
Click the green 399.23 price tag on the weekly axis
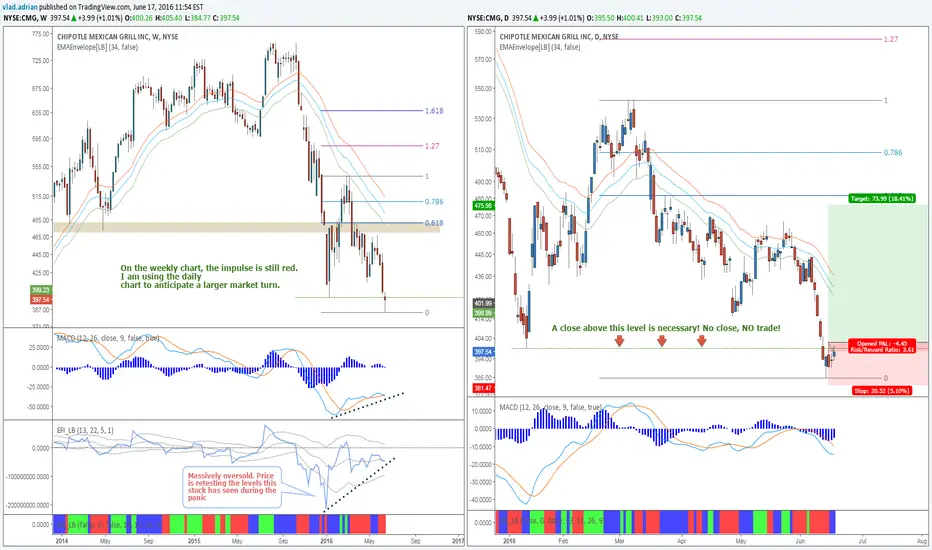(41, 290)
